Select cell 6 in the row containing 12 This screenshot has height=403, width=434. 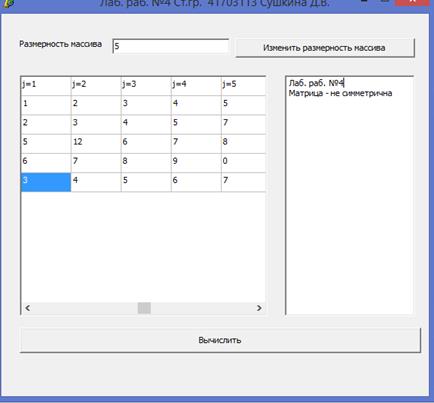146,144
